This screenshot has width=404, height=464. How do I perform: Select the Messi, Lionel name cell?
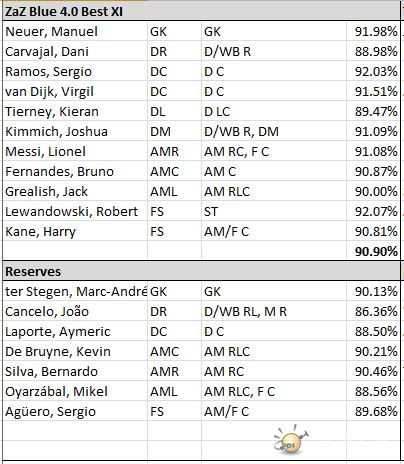[x=75, y=152]
